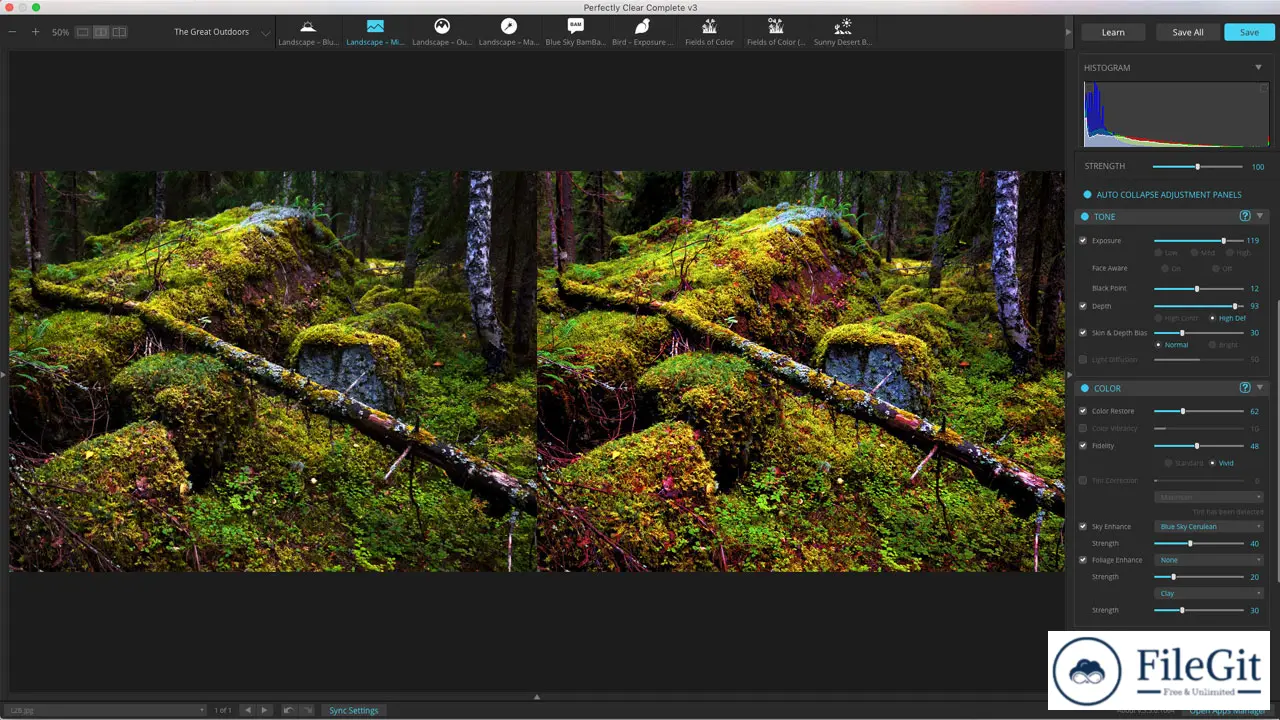Go to the next image
This screenshot has height=720, width=1280.
pyautogui.click(x=264, y=711)
